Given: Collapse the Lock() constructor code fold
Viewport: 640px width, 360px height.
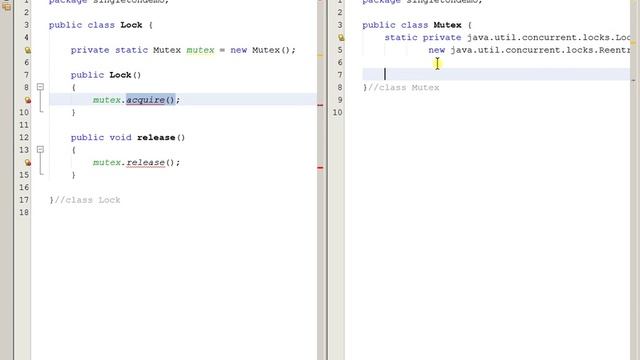Looking at the screenshot, I should 40,87.
